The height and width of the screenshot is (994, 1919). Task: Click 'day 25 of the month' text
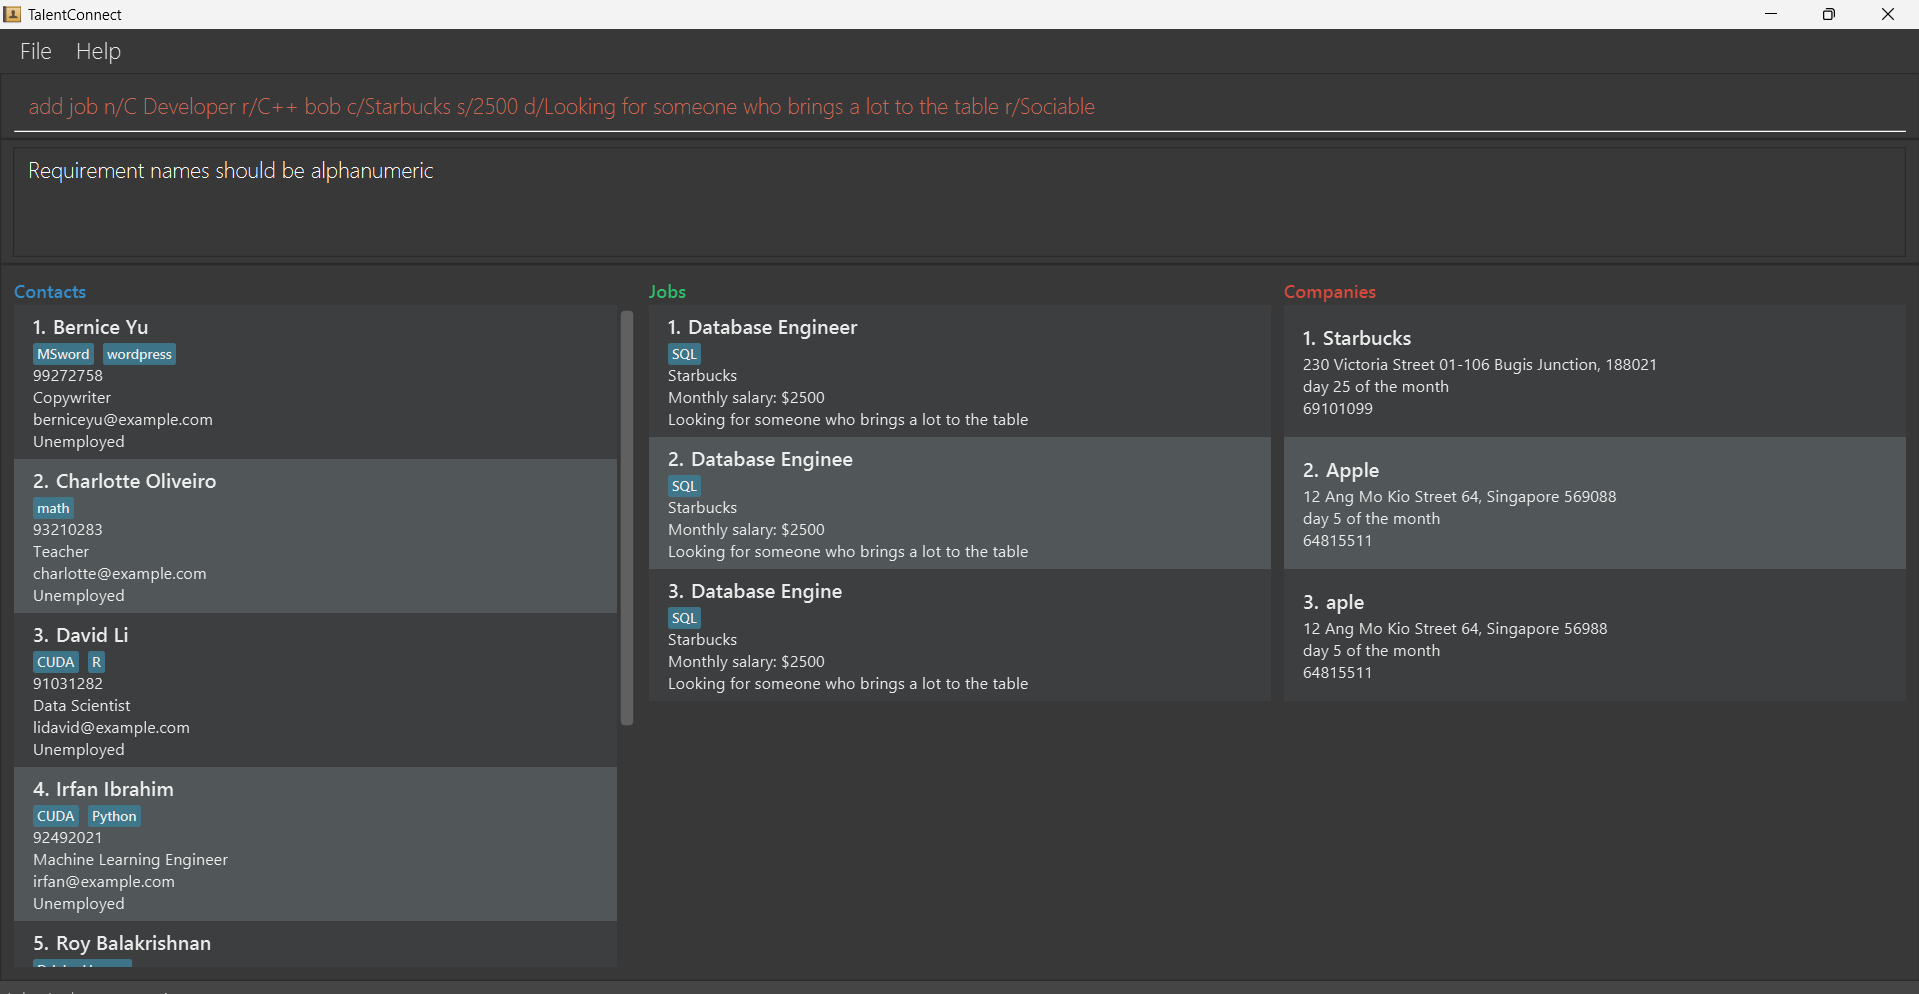(x=1375, y=387)
